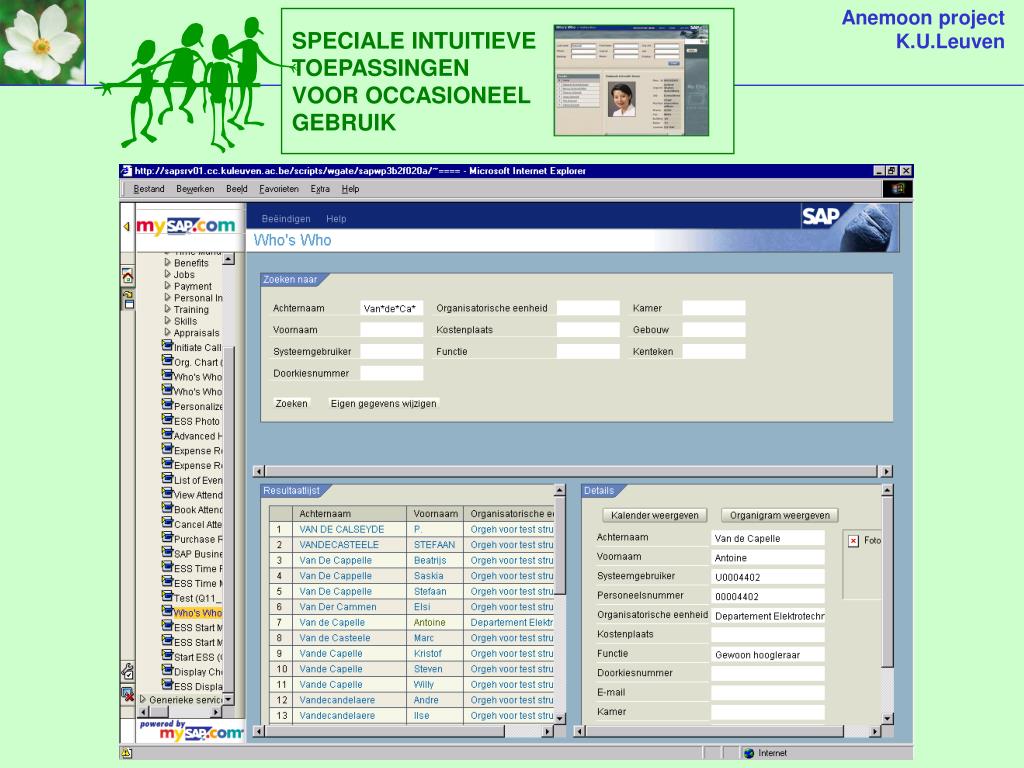This screenshot has width=1024, height=768.
Task: Open the Favorieten menu
Action: click(279, 189)
